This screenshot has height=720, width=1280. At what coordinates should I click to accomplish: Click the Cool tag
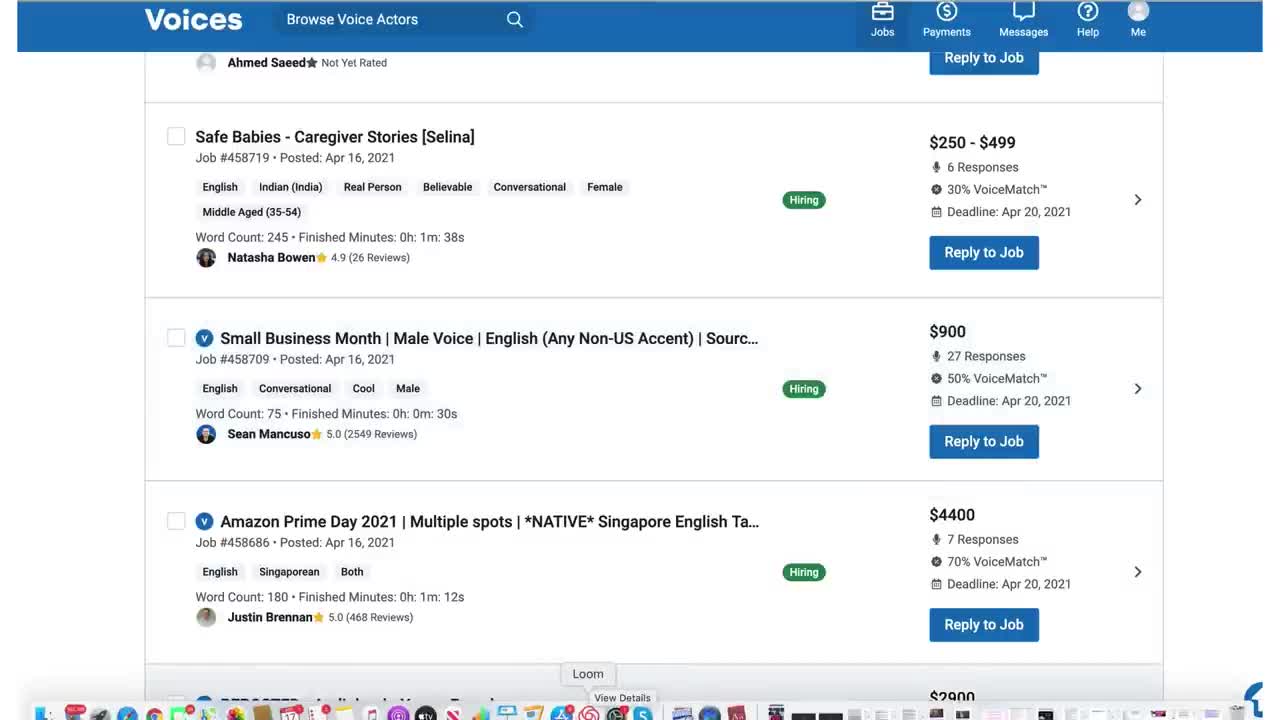364,388
